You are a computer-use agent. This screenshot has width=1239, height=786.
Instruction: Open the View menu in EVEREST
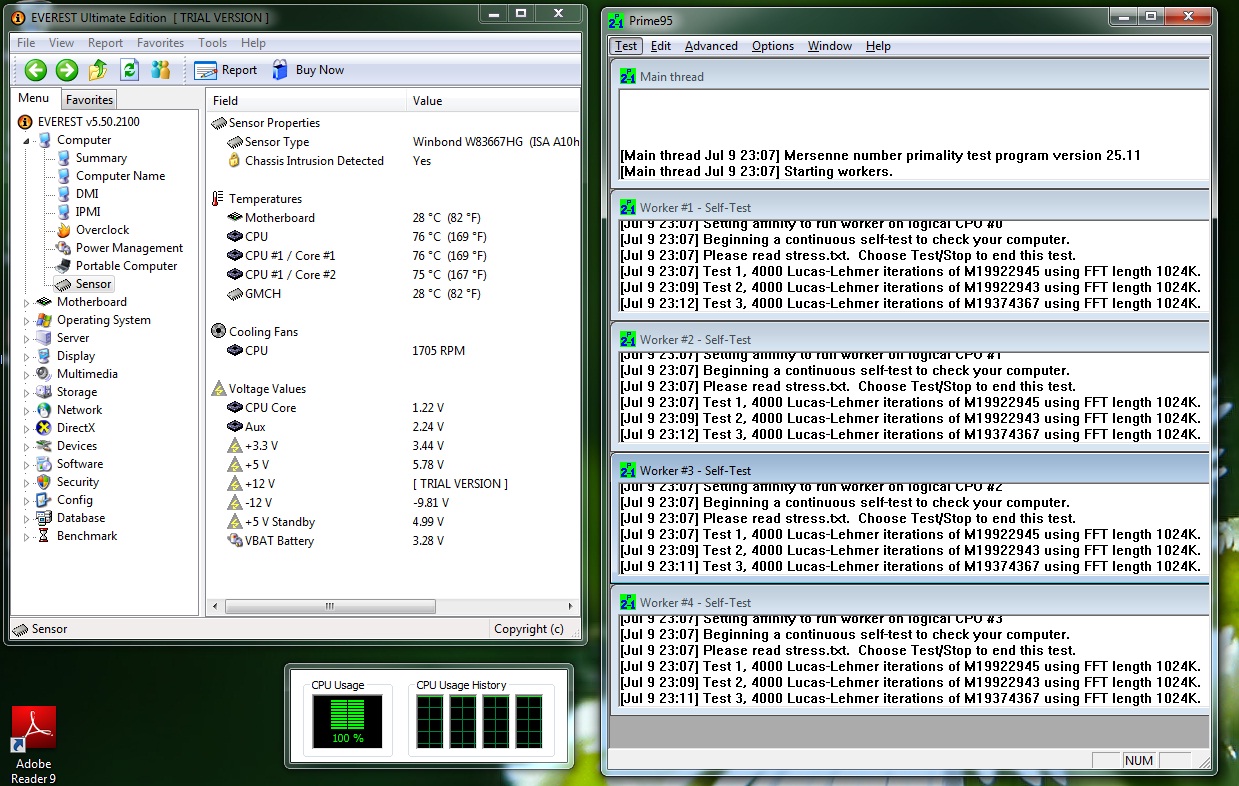pyautogui.click(x=61, y=43)
